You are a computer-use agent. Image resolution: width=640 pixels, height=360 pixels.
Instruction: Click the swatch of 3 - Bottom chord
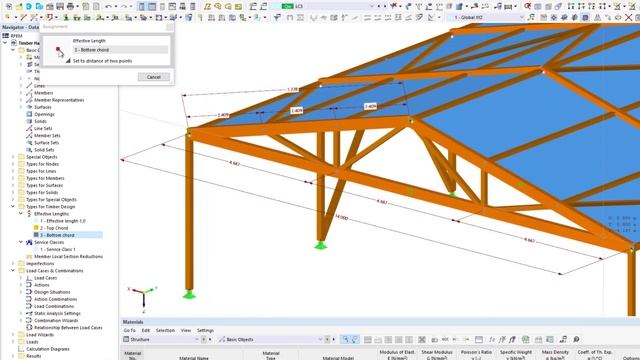[x=36, y=235]
